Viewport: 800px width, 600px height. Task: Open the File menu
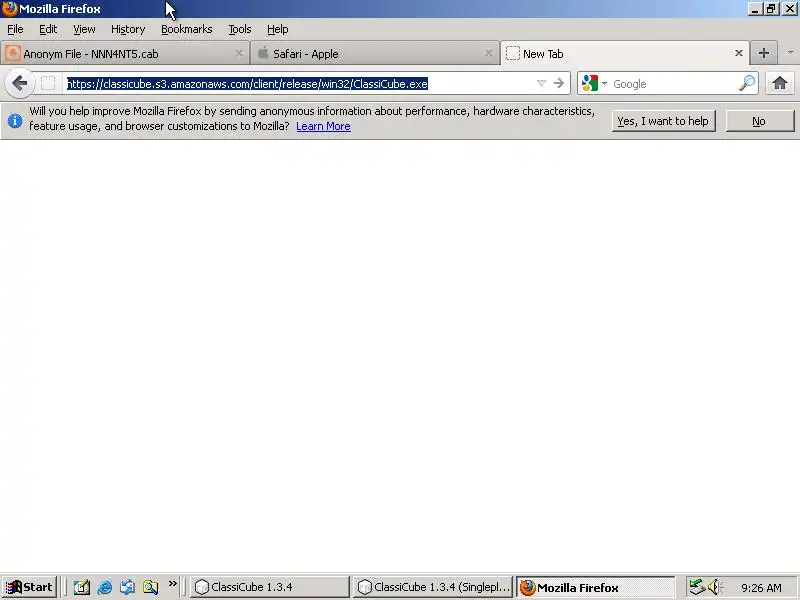(x=15, y=29)
